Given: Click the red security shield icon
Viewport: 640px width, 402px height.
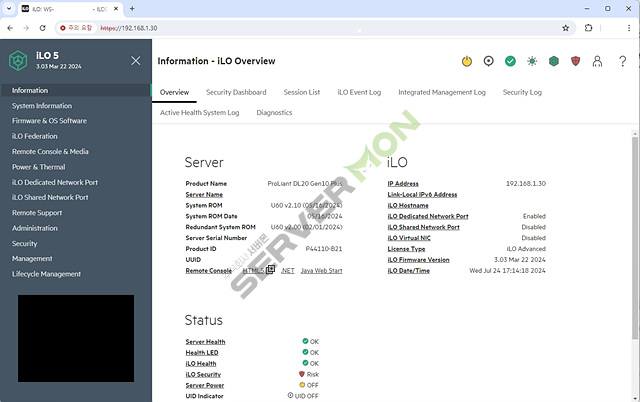Looking at the screenshot, I should coord(576,61).
